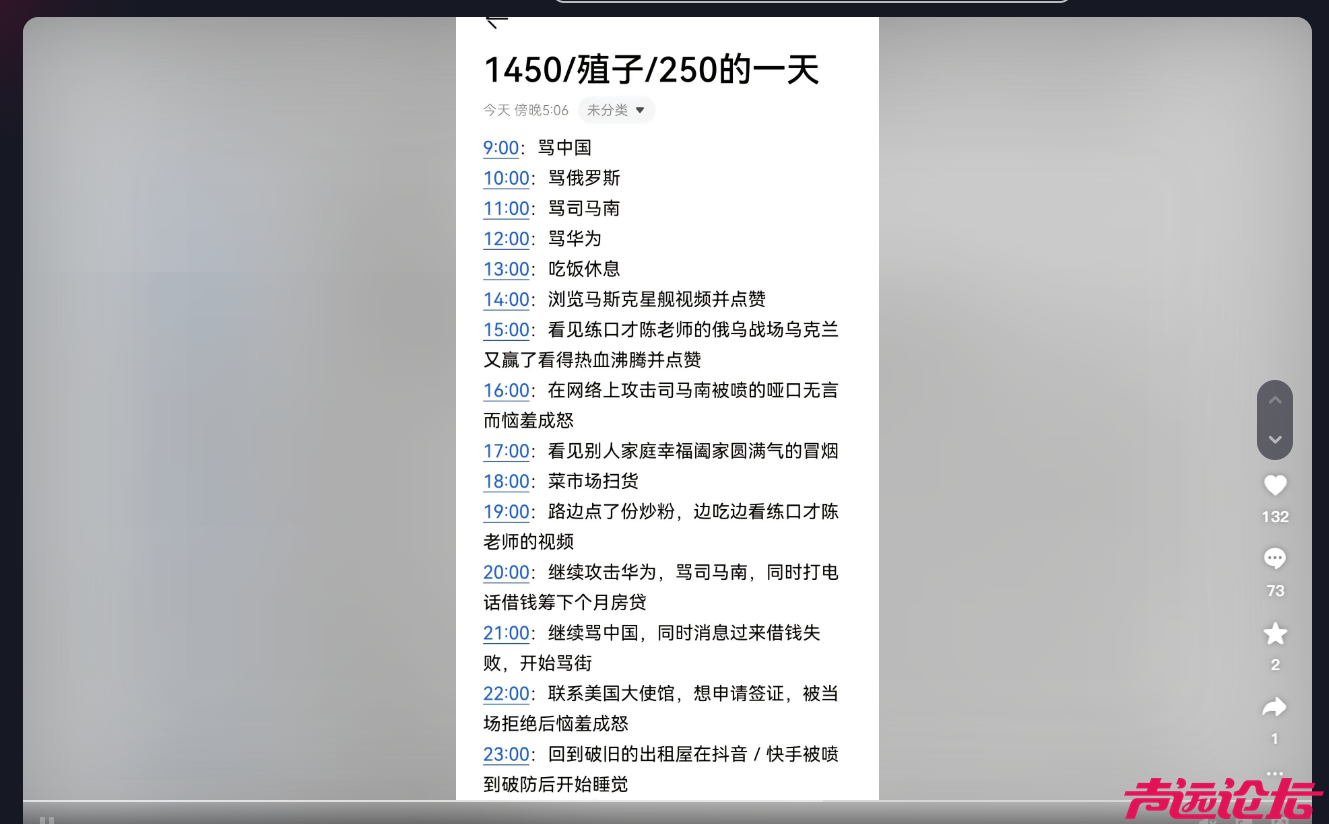Click the text 骂华为 after 12:00
1329x824 pixels.
click(x=575, y=239)
